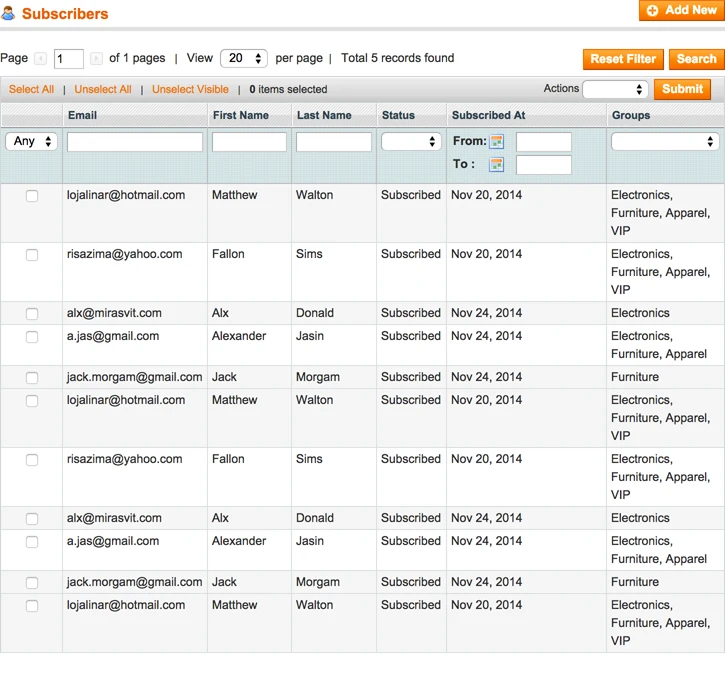
Task: Focus the Email filter text field
Action: pos(135,142)
